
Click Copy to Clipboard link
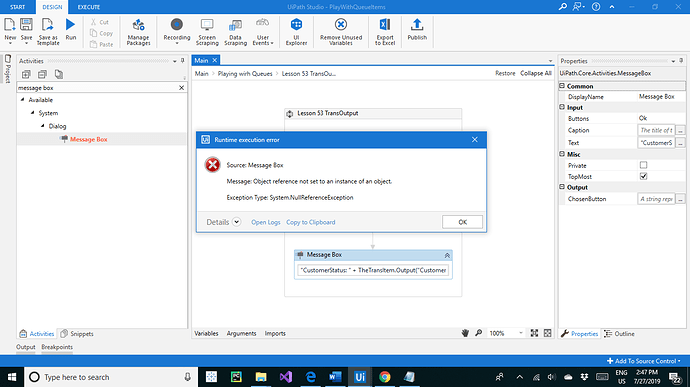coord(311,222)
